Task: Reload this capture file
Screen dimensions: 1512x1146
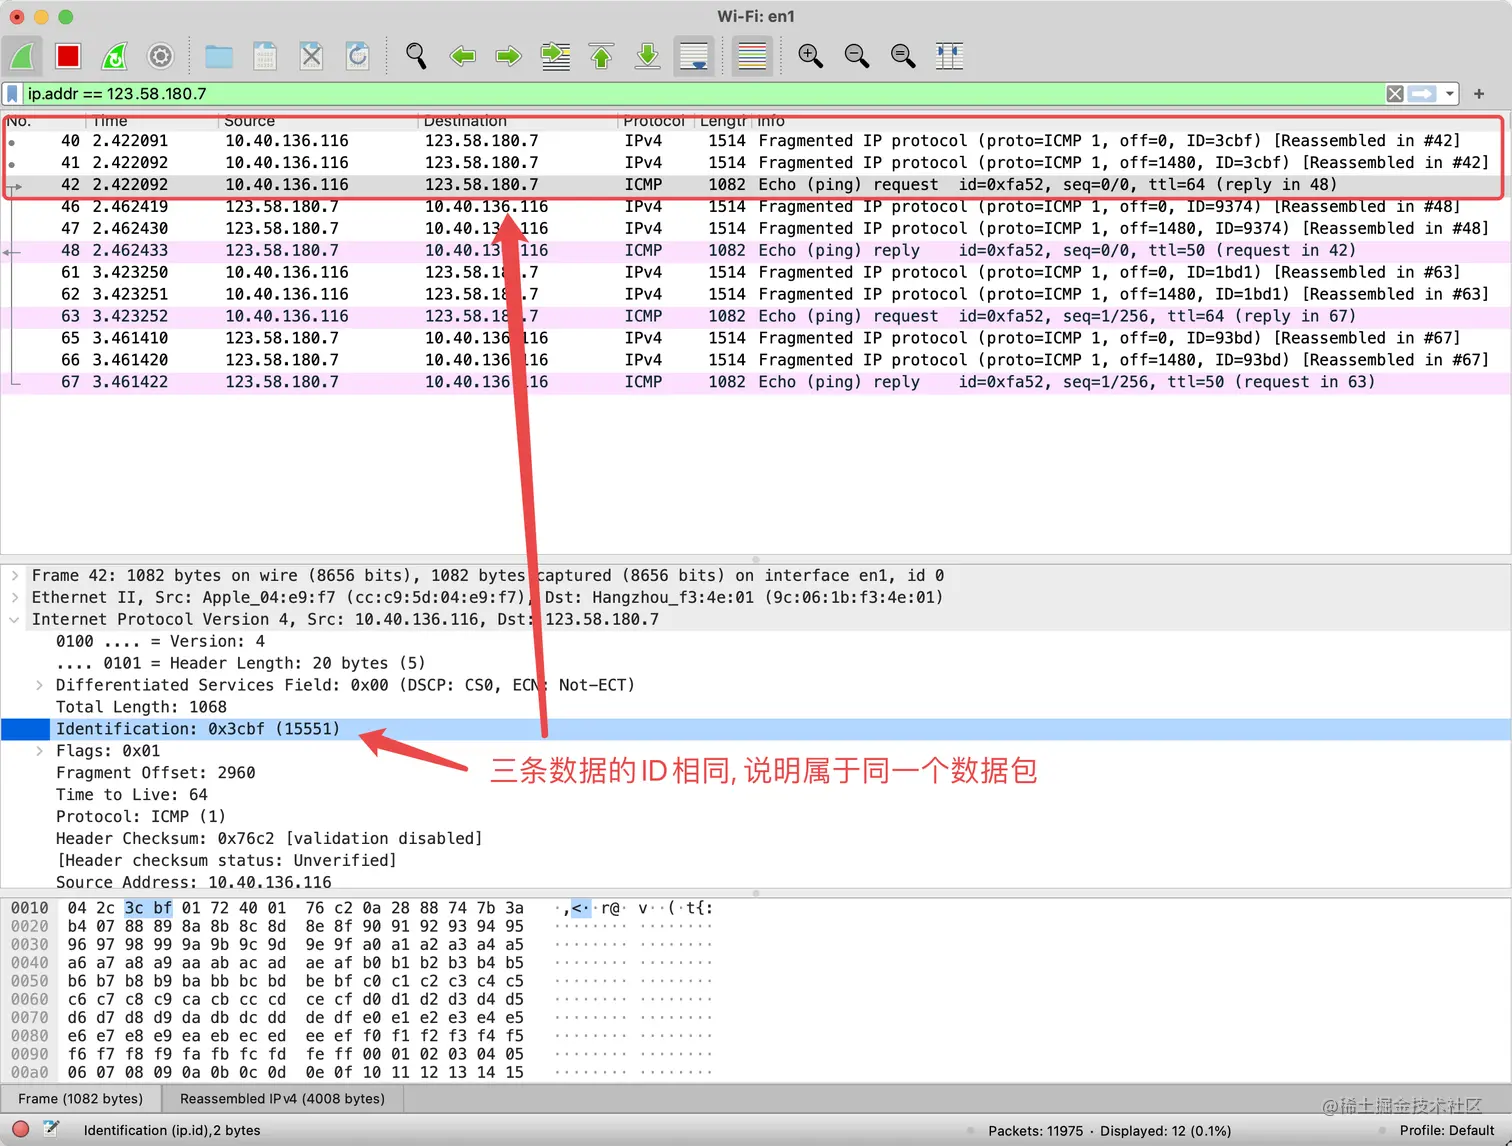Action: pos(358,56)
